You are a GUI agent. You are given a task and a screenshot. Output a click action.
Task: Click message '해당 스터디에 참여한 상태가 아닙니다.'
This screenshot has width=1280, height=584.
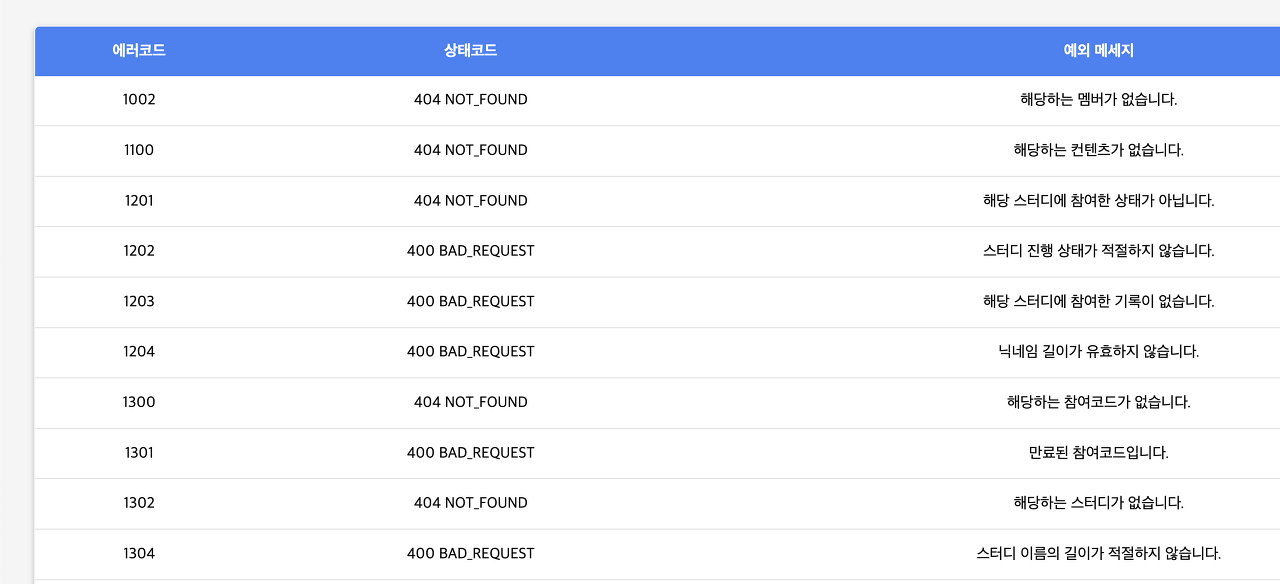point(1098,201)
